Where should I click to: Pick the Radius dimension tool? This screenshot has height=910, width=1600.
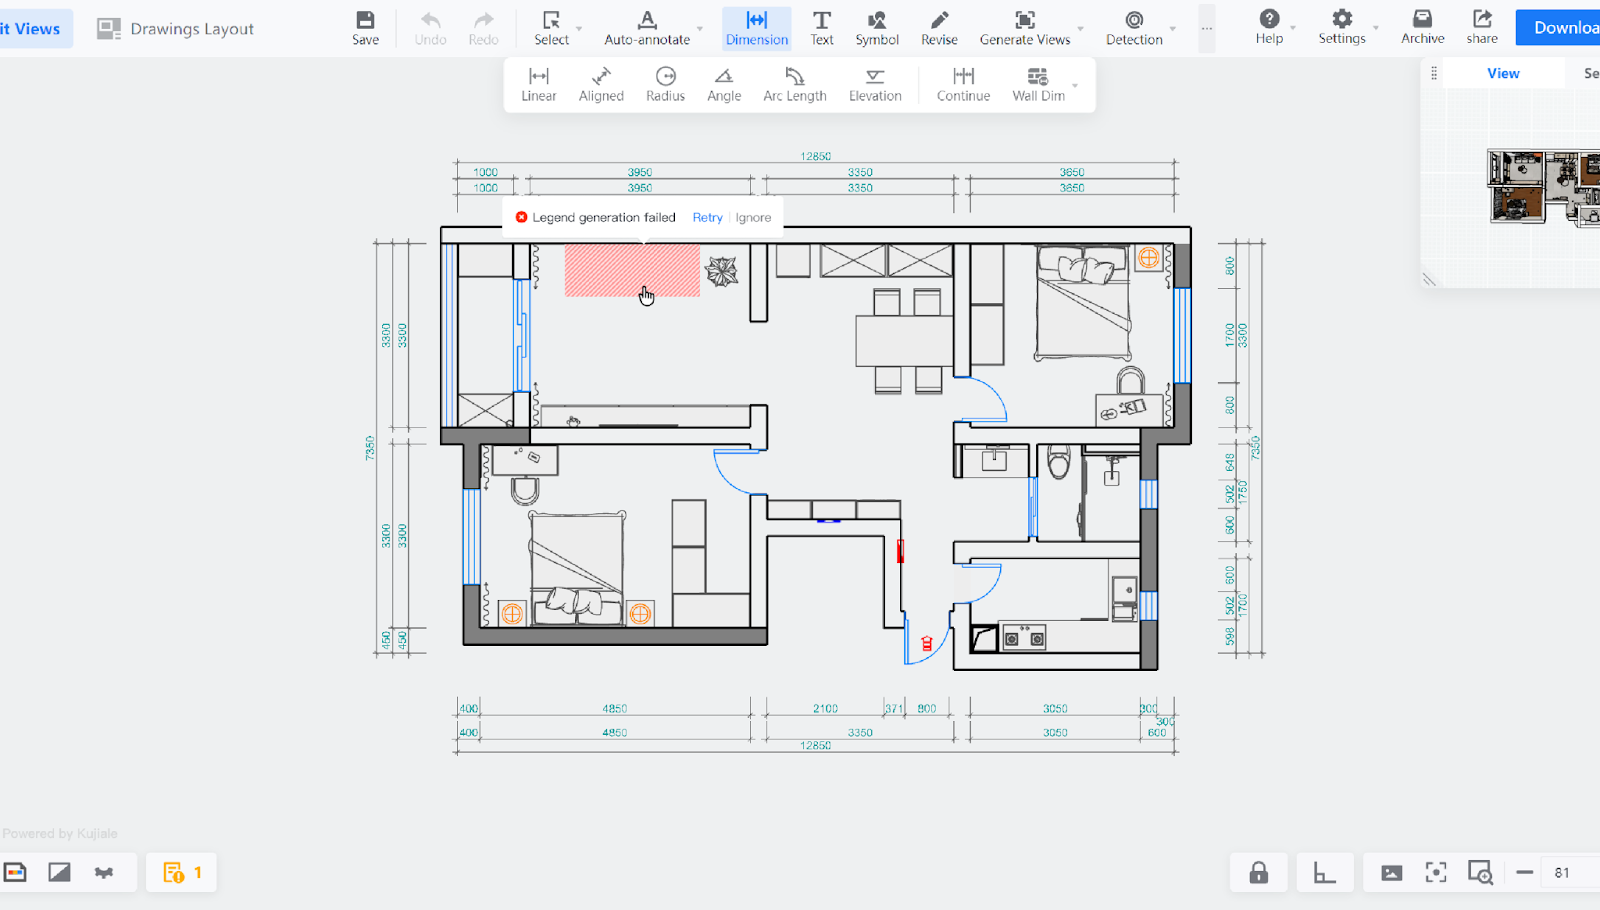[665, 84]
